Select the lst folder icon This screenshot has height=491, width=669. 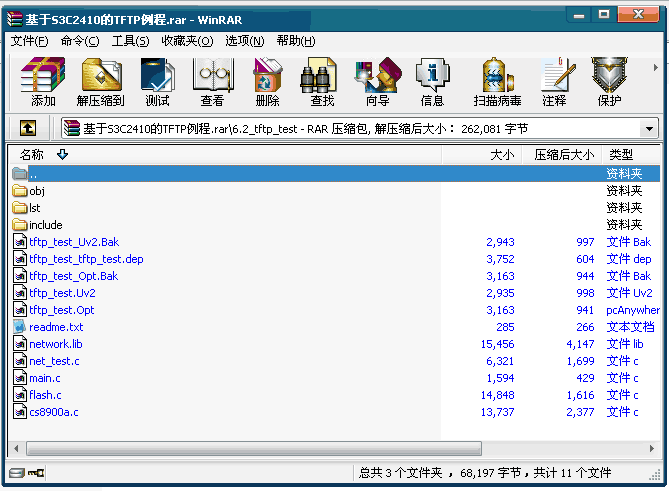pyautogui.click(x=20, y=208)
